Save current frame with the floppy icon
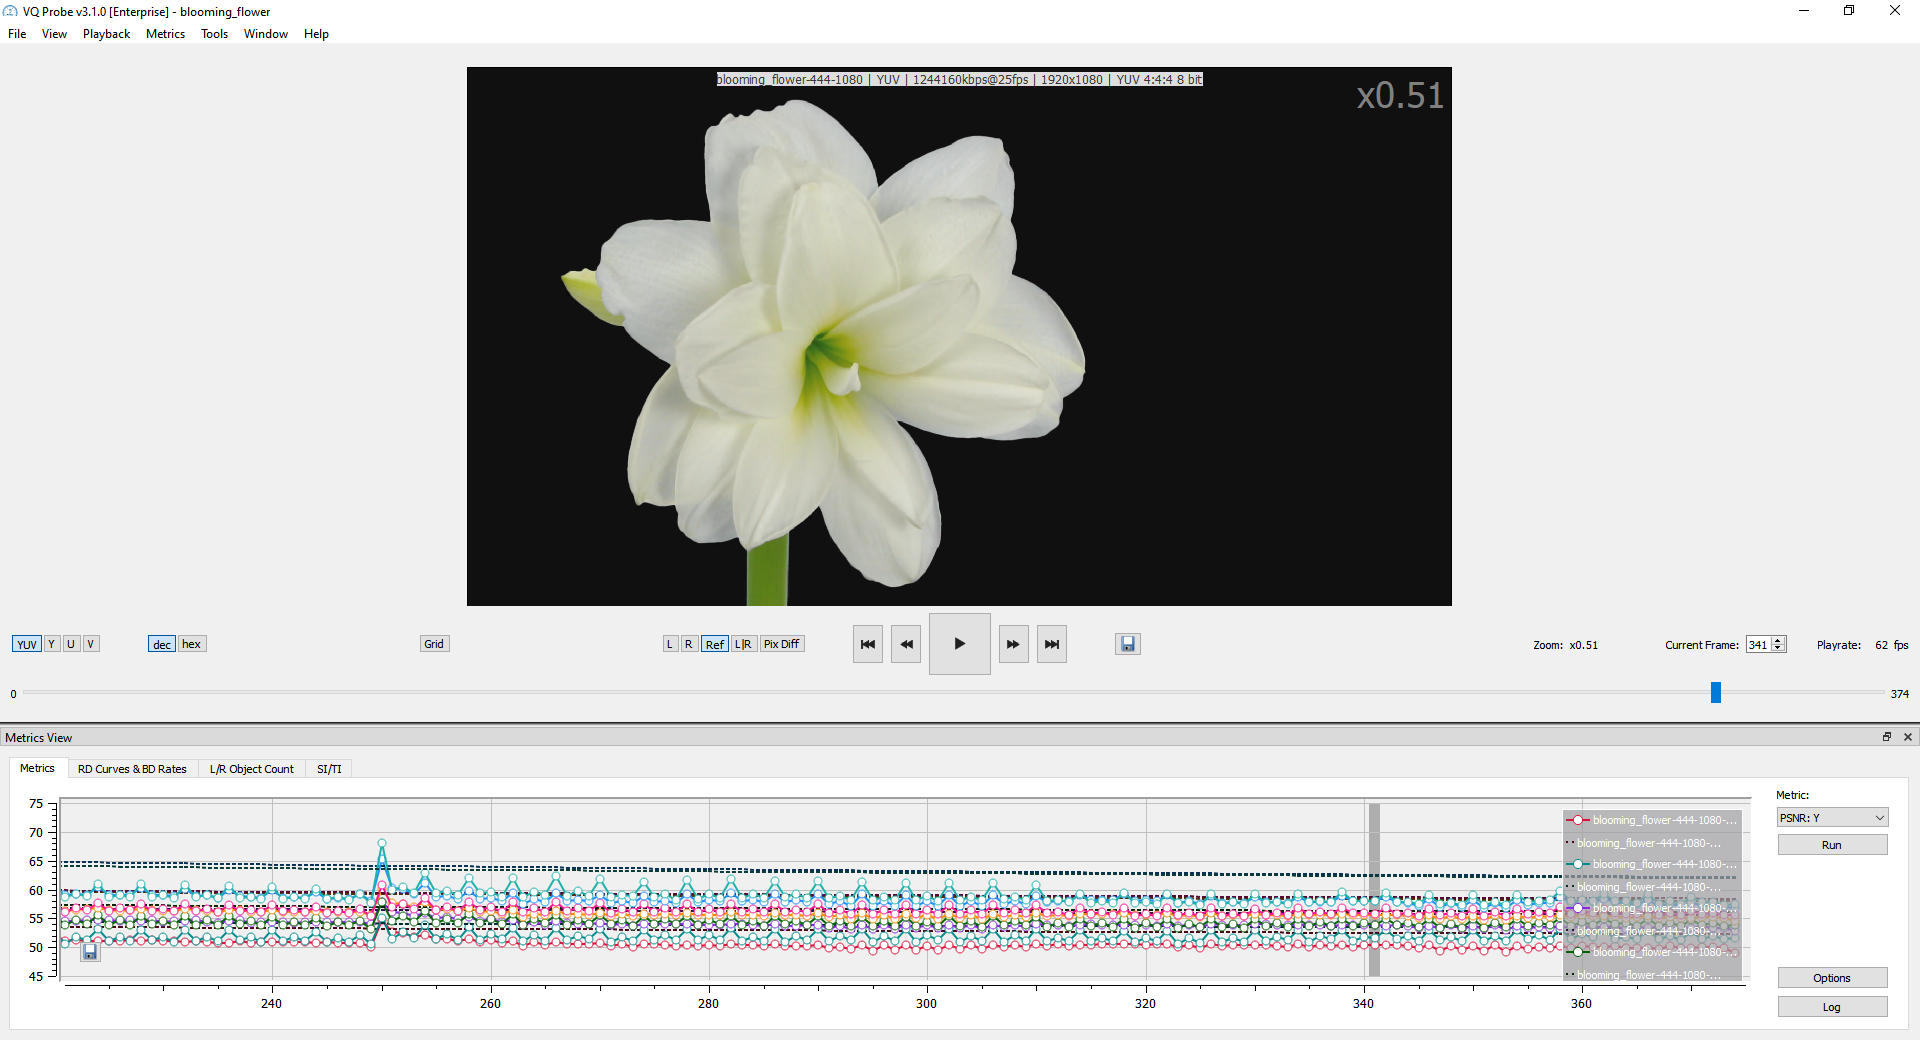Viewport: 1920px width, 1040px height. click(x=1128, y=644)
